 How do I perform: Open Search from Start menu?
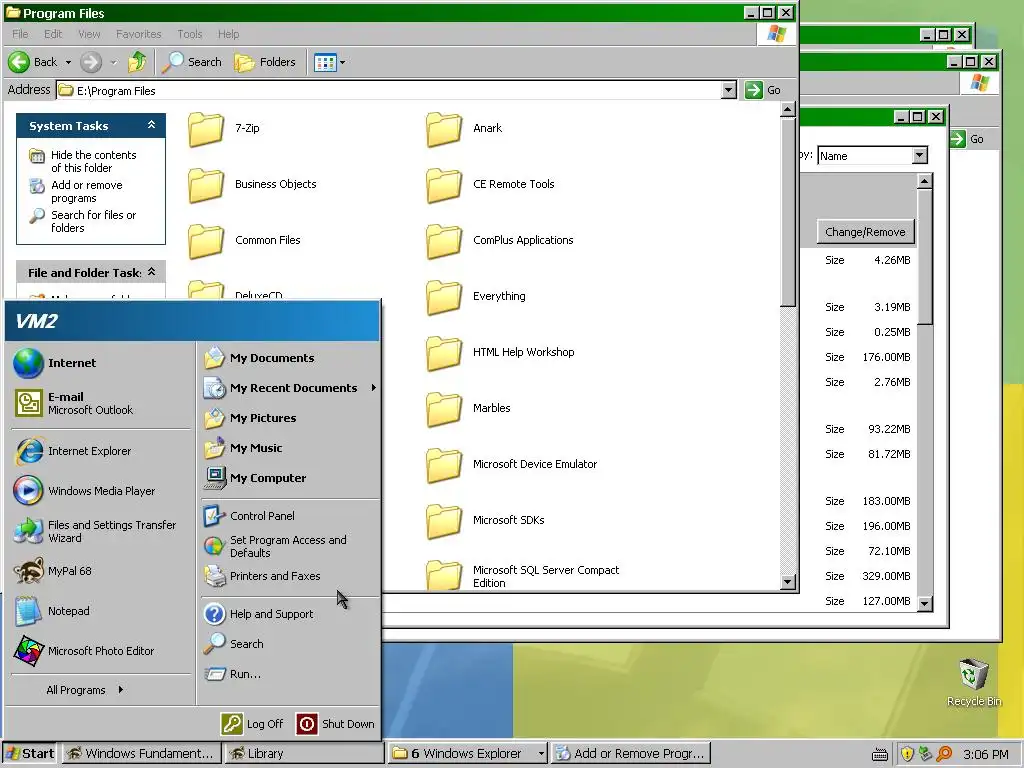[x=290, y=644]
